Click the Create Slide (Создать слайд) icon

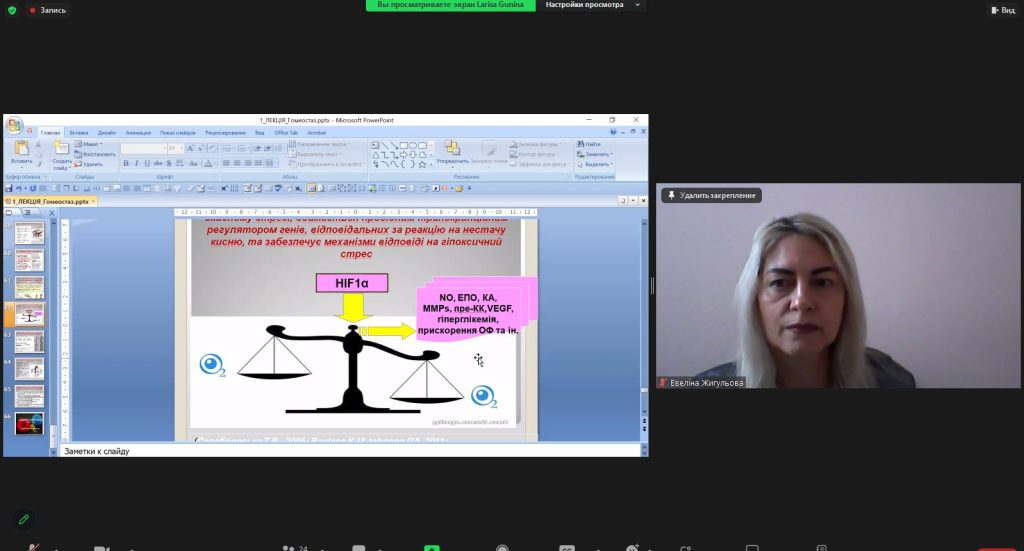click(x=61, y=151)
